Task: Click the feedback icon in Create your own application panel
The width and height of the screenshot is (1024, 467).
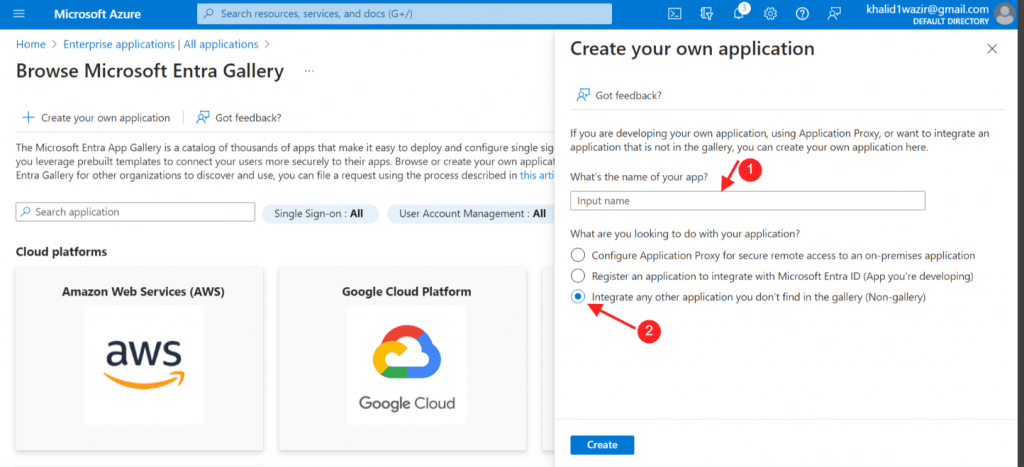Action: coord(583,95)
